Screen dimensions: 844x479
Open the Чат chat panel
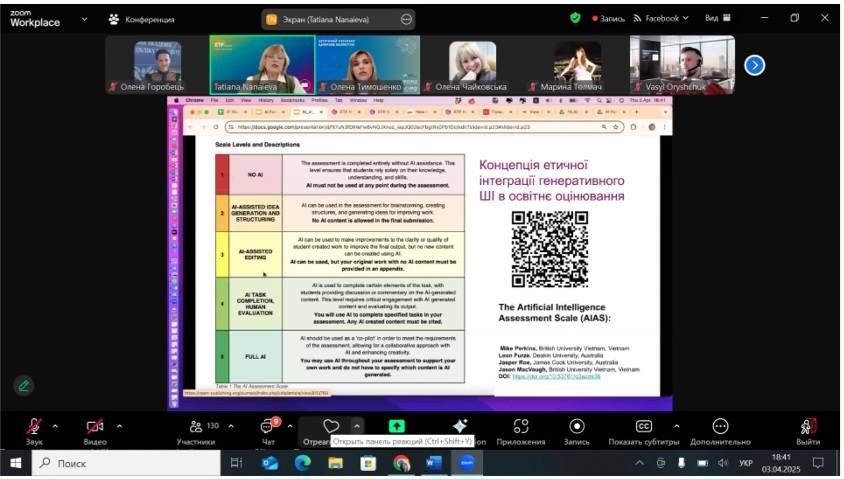pyautogui.click(x=267, y=426)
